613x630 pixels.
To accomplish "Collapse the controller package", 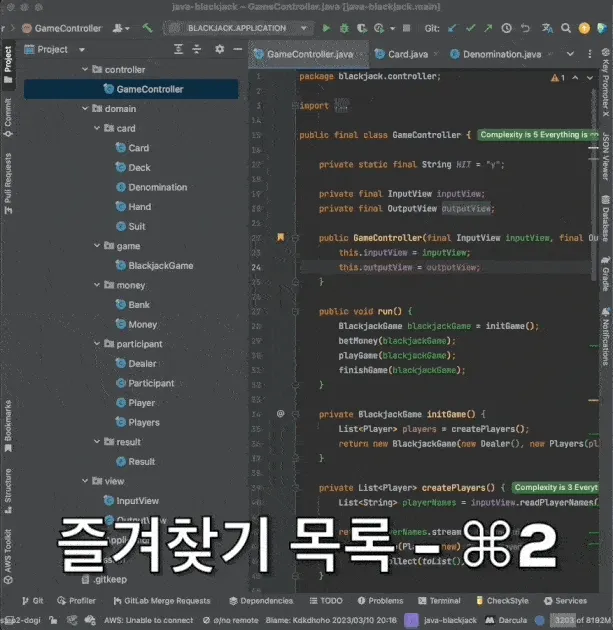I will pyautogui.click(x=85, y=69).
